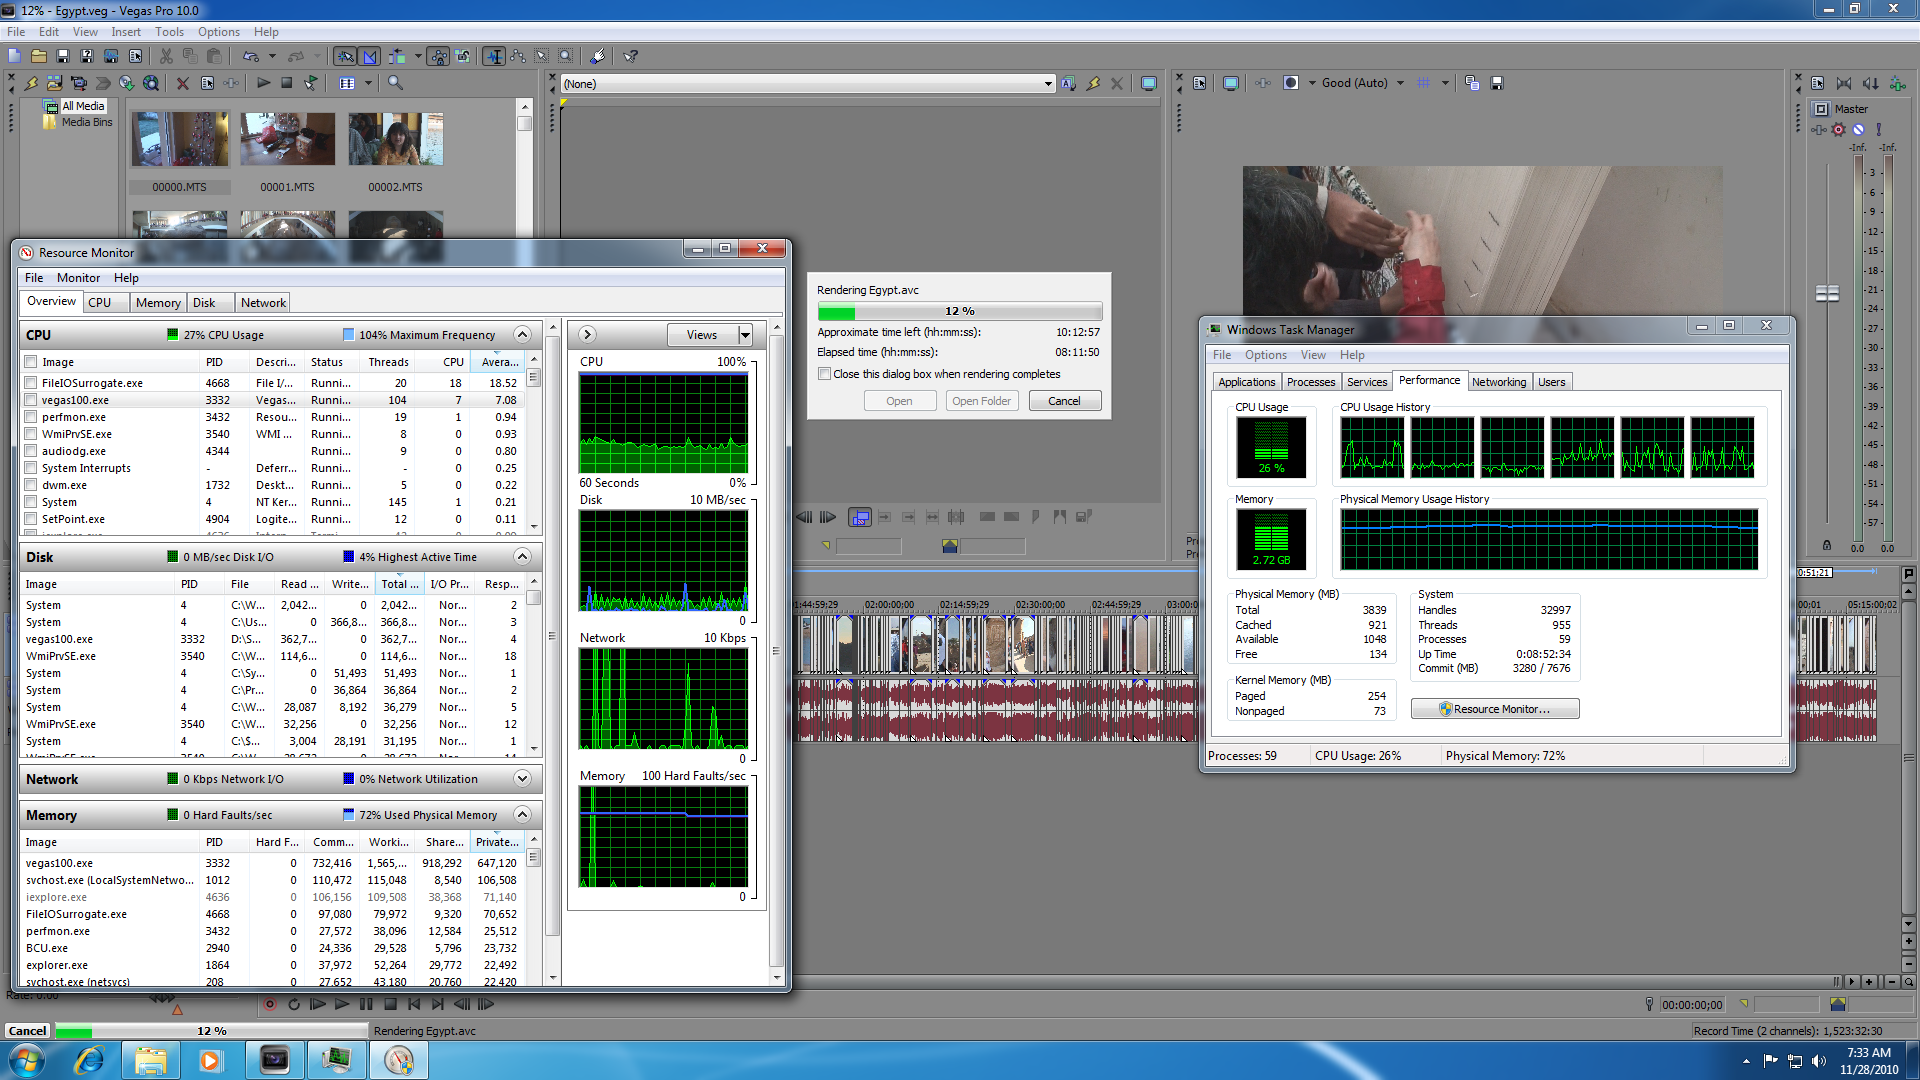Click the Dim Output speaker icon in mixer

click(1870, 83)
